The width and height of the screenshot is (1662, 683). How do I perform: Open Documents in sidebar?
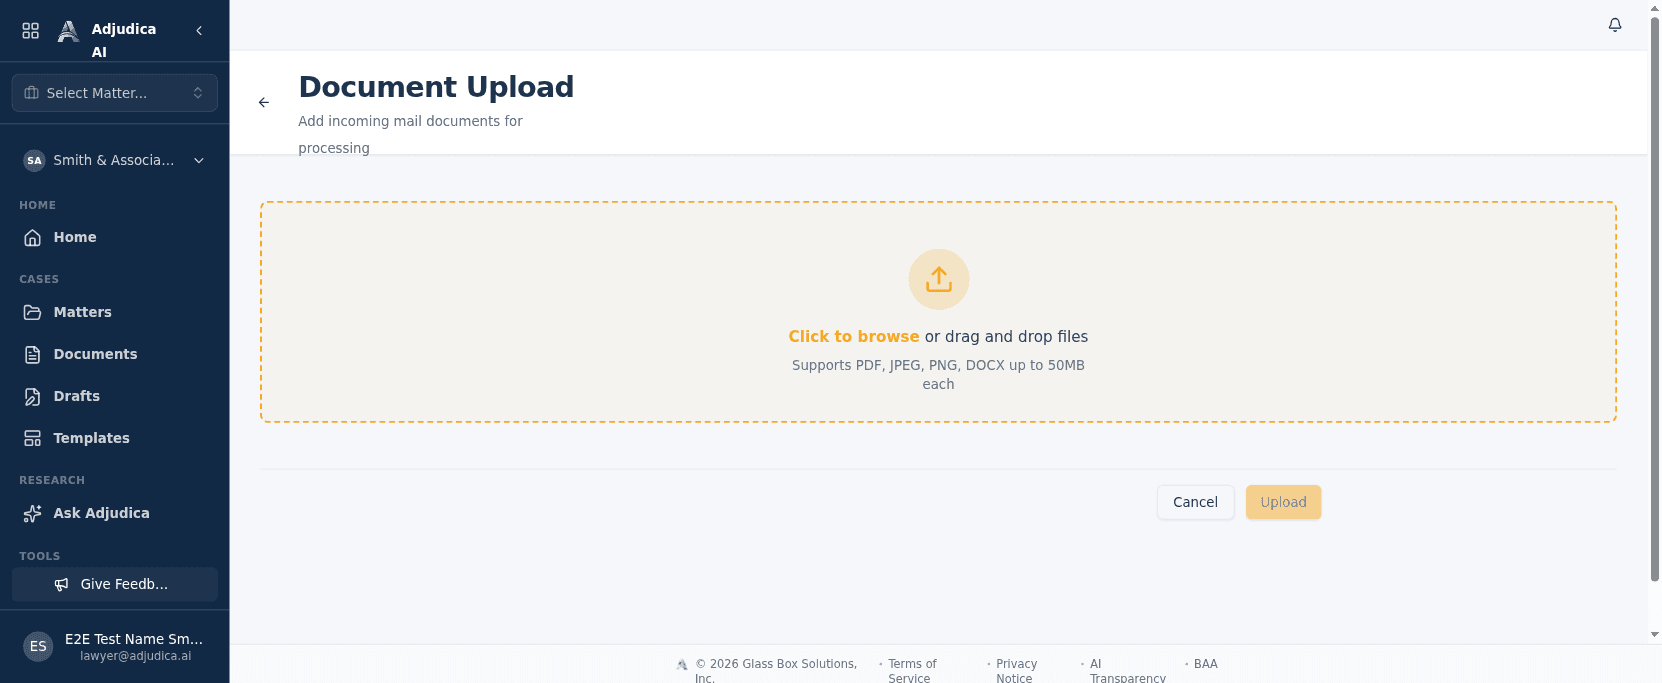[x=115, y=354]
